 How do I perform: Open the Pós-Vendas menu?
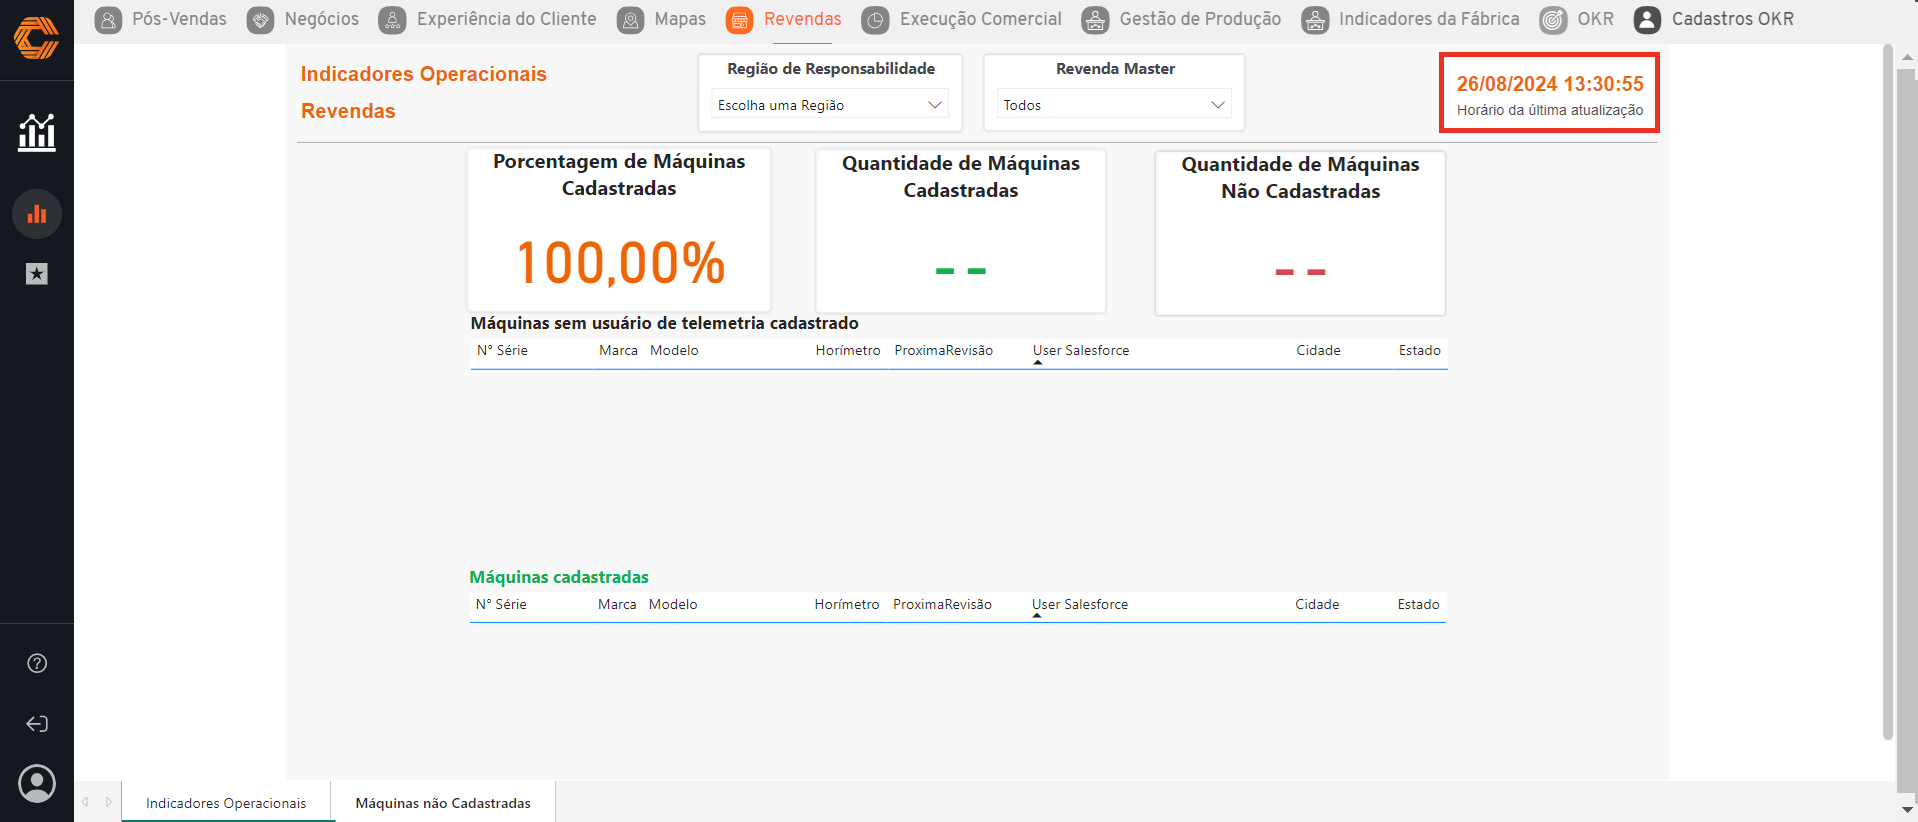179,19
